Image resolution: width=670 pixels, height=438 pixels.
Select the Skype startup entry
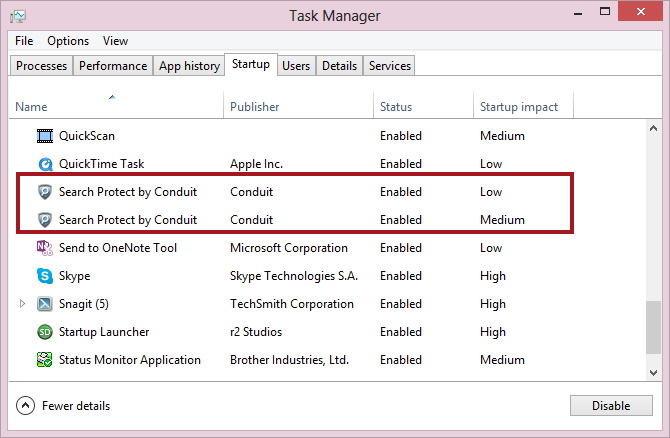74,276
